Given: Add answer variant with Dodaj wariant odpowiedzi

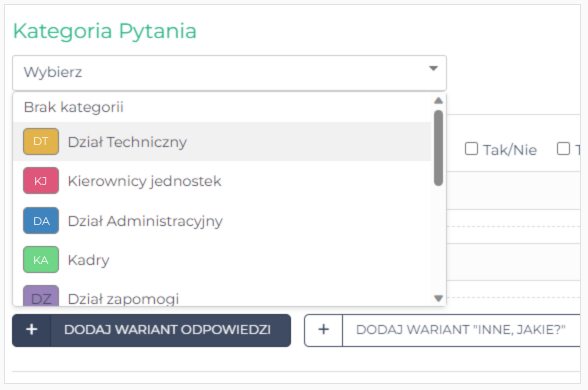Looking at the screenshot, I should [x=152, y=330].
